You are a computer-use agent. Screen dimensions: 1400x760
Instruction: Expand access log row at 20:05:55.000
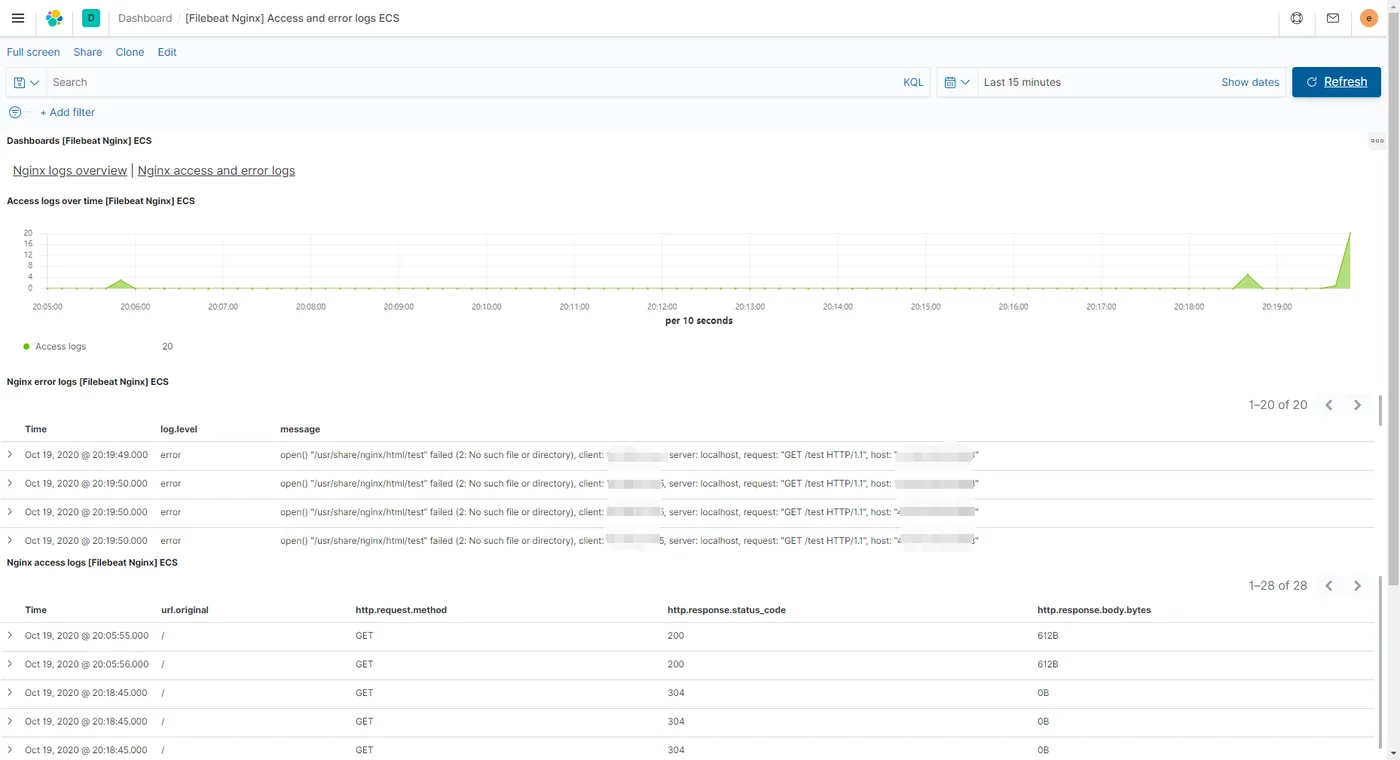click(10, 635)
